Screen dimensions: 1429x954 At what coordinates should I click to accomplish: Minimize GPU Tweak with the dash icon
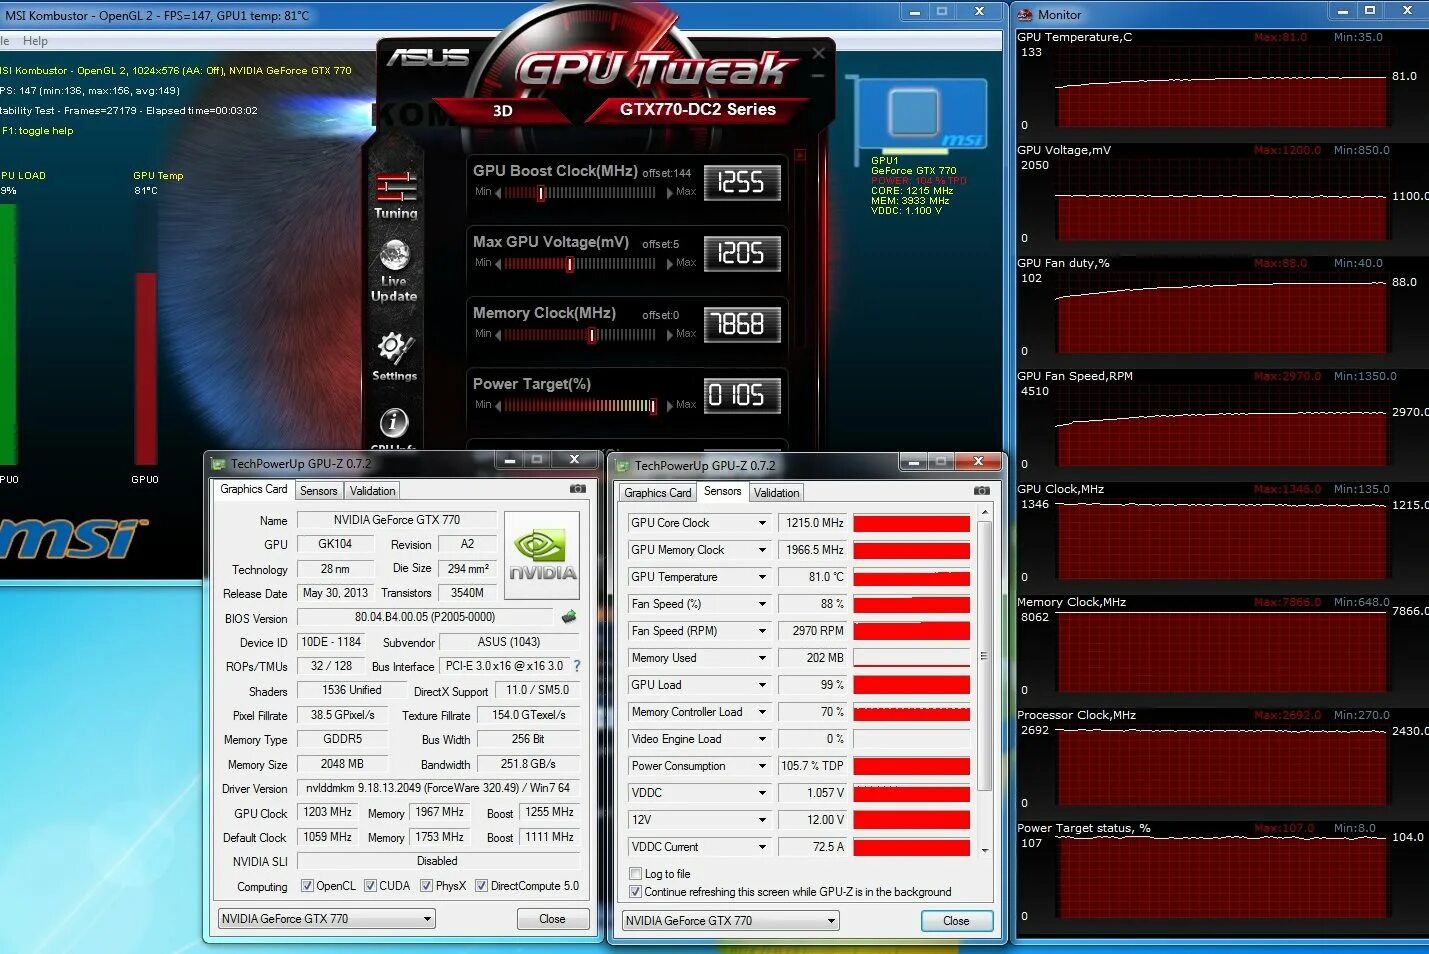click(819, 77)
